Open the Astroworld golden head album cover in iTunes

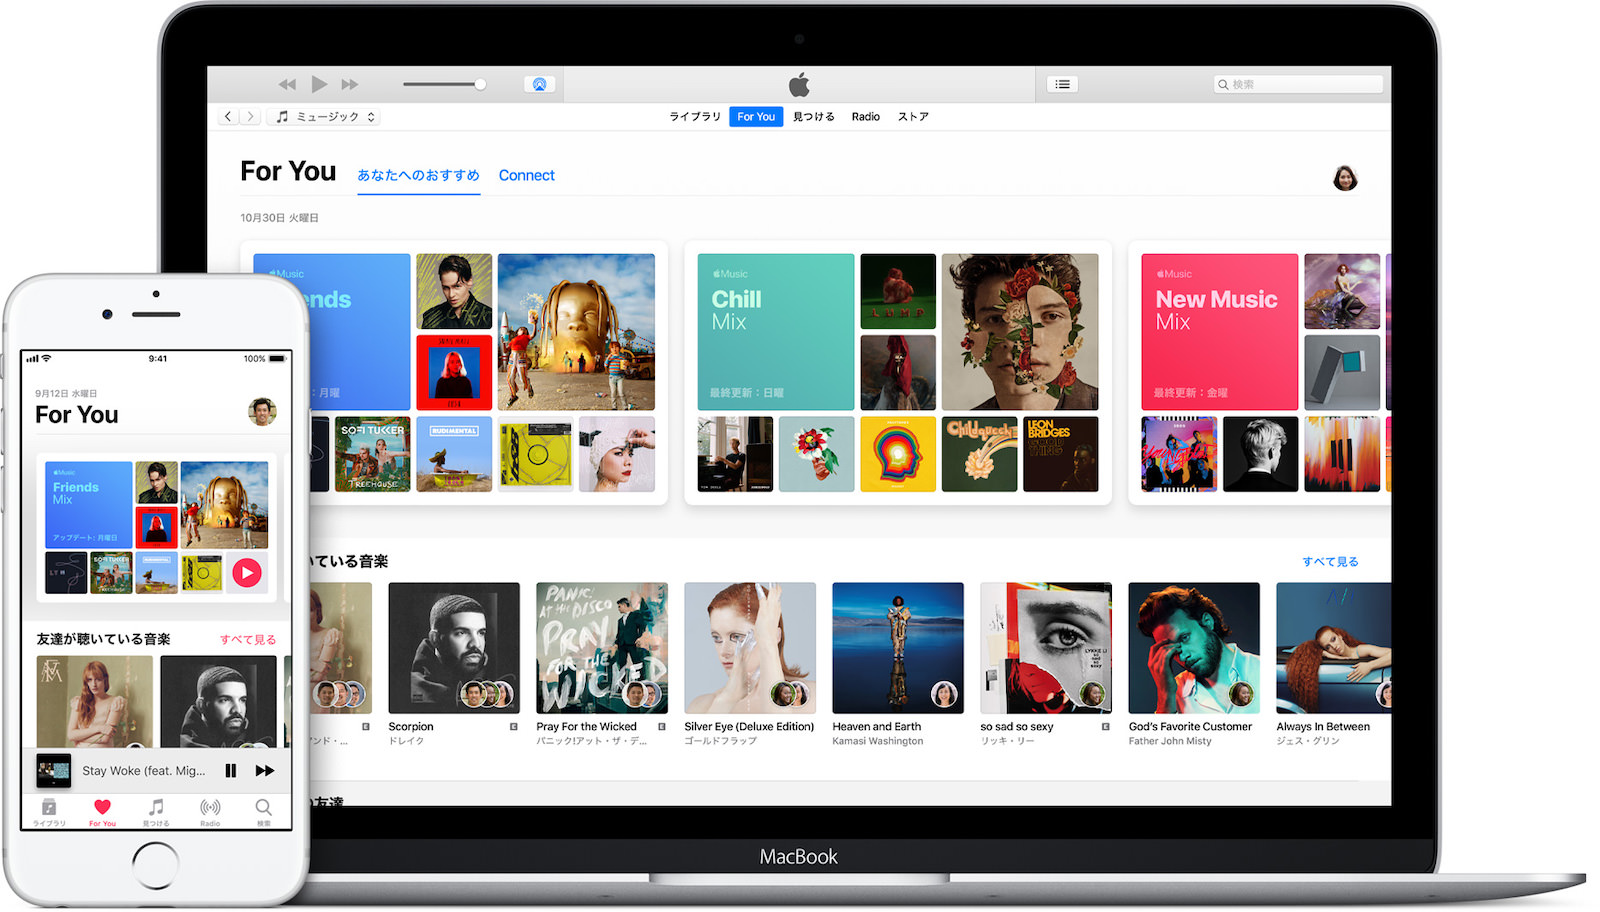576,332
